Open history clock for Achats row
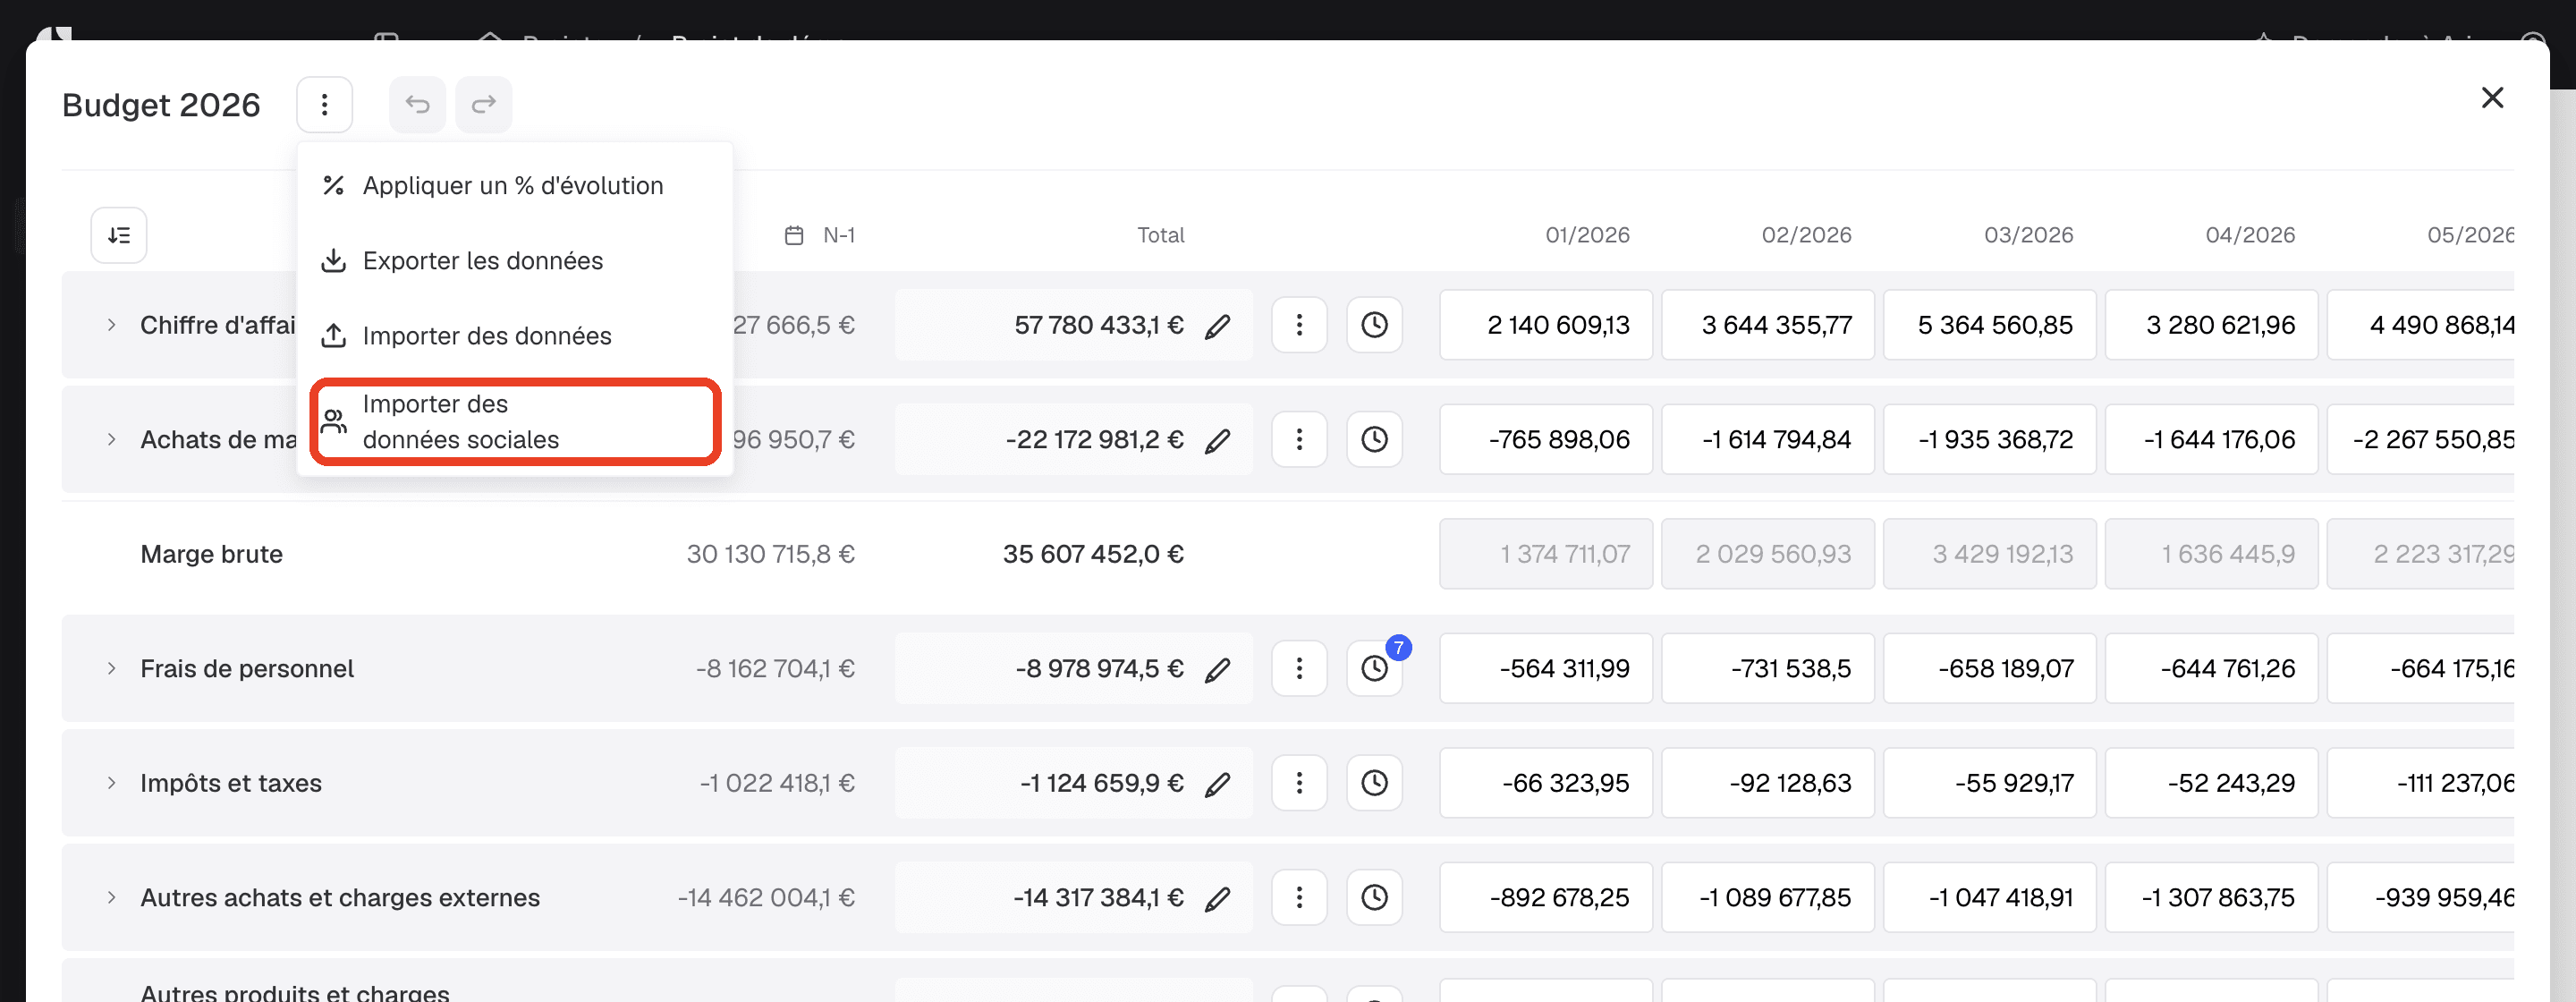 [x=1374, y=439]
